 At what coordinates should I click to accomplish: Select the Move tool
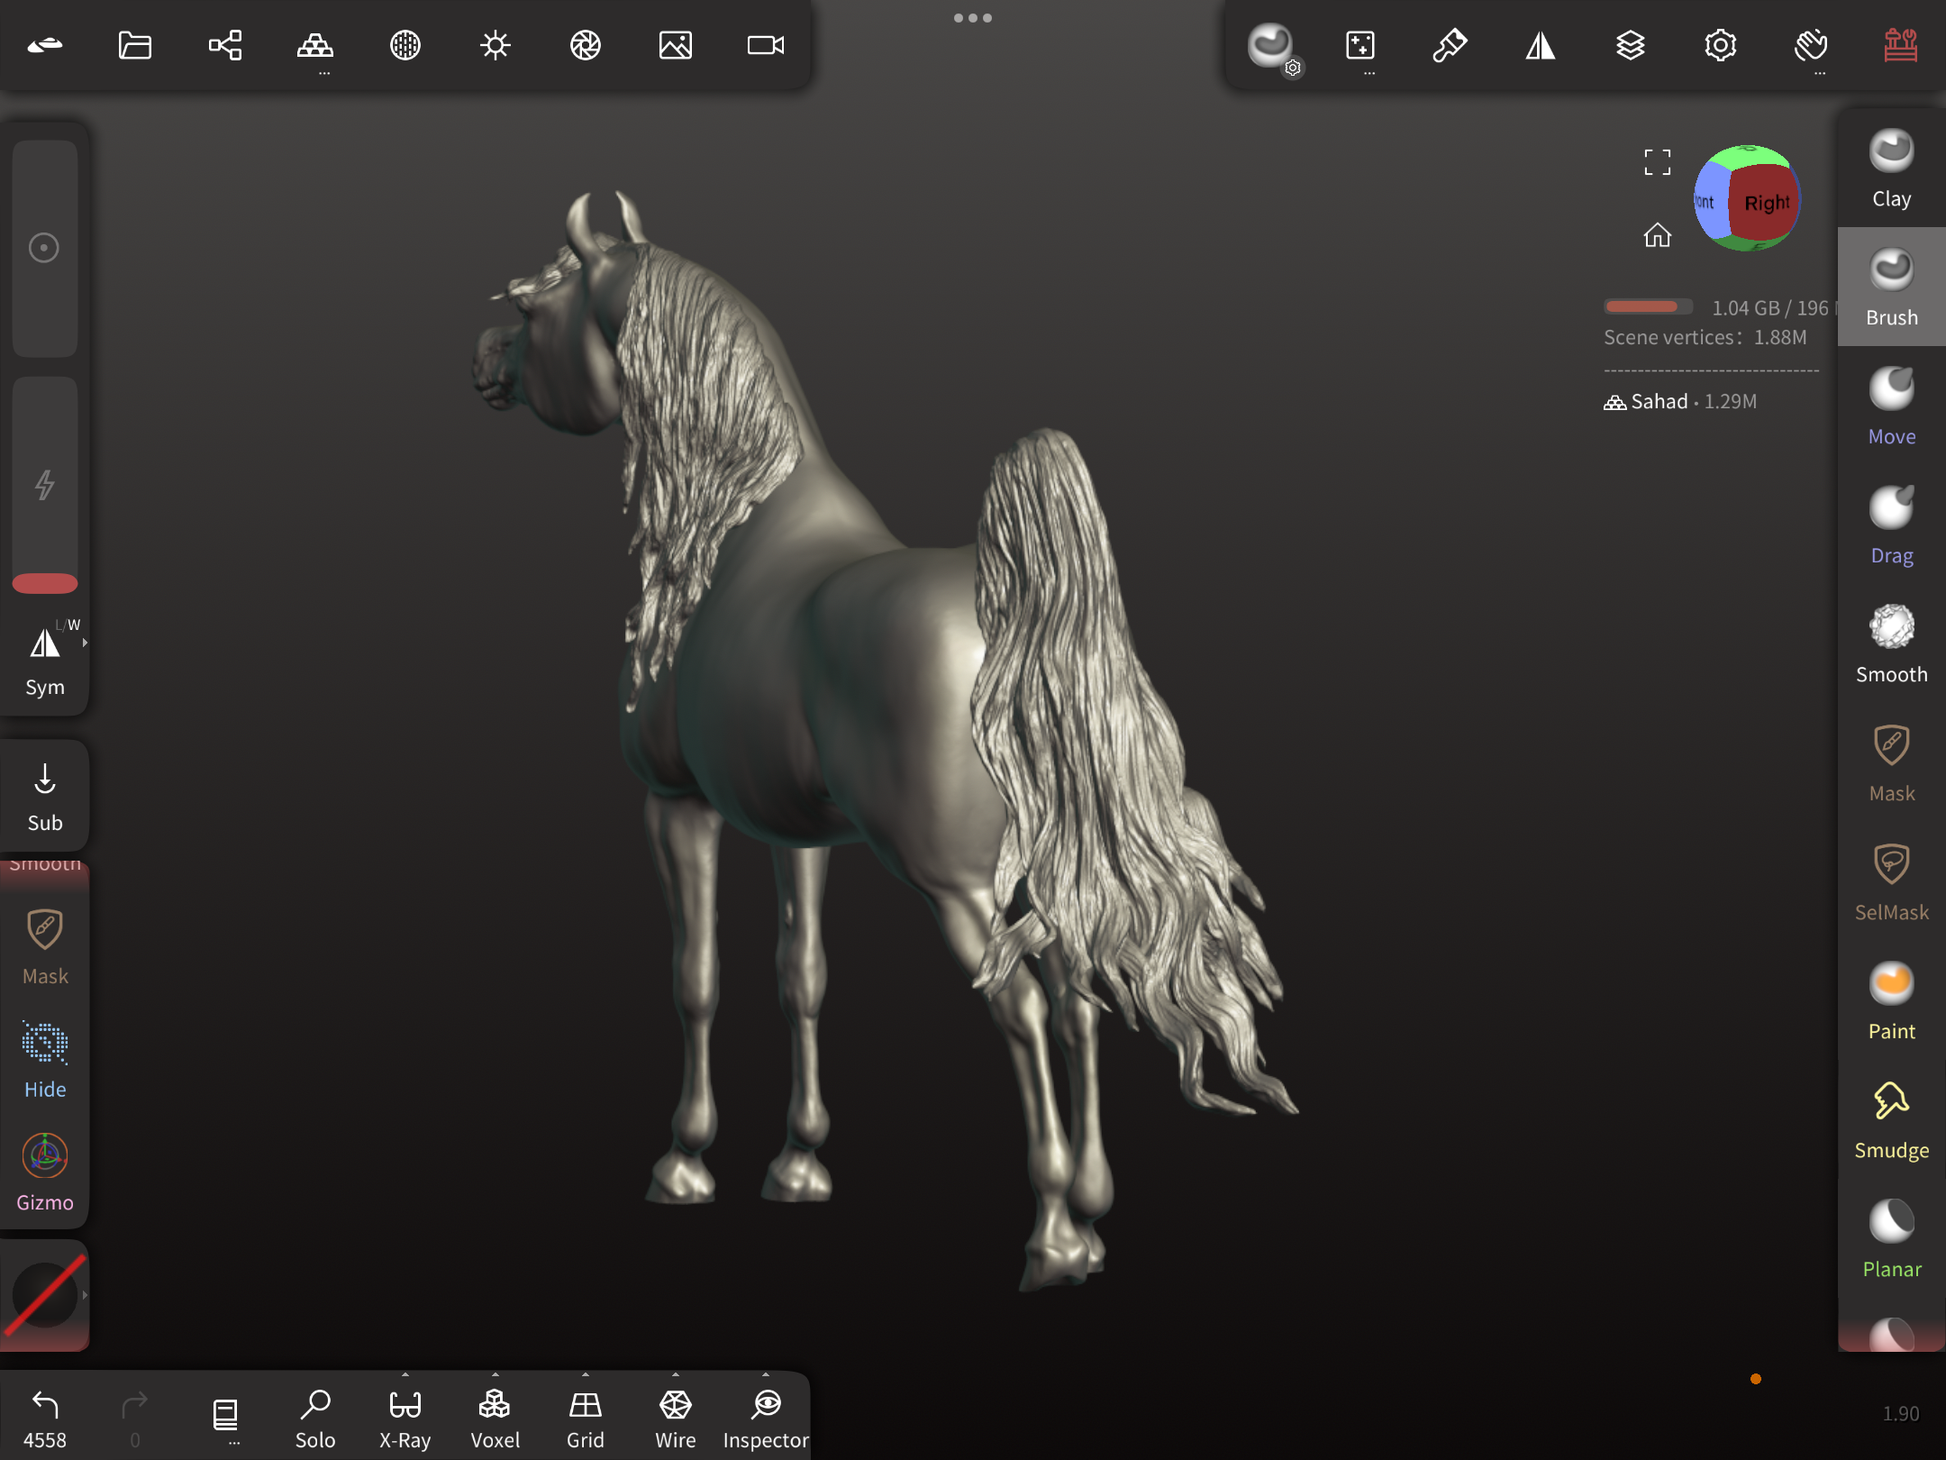[1890, 406]
